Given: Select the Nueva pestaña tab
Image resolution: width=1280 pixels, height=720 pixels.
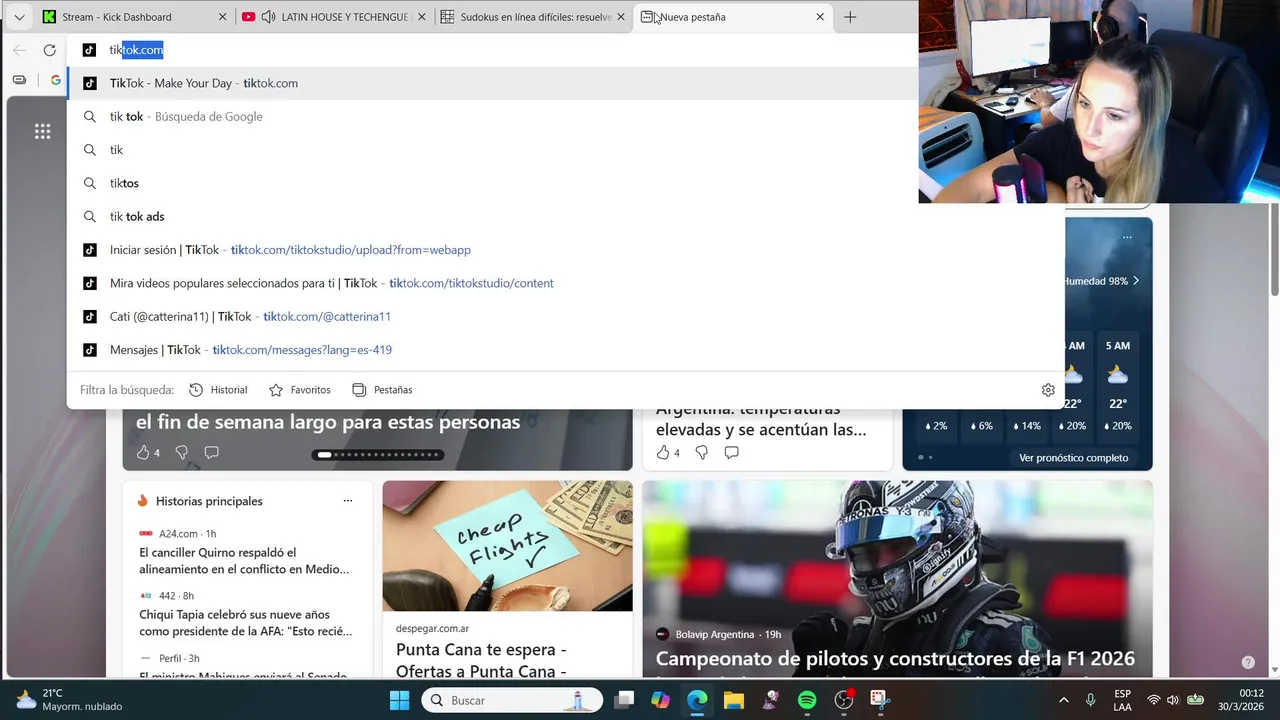Looking at the screenshot, I should [733, 17].
